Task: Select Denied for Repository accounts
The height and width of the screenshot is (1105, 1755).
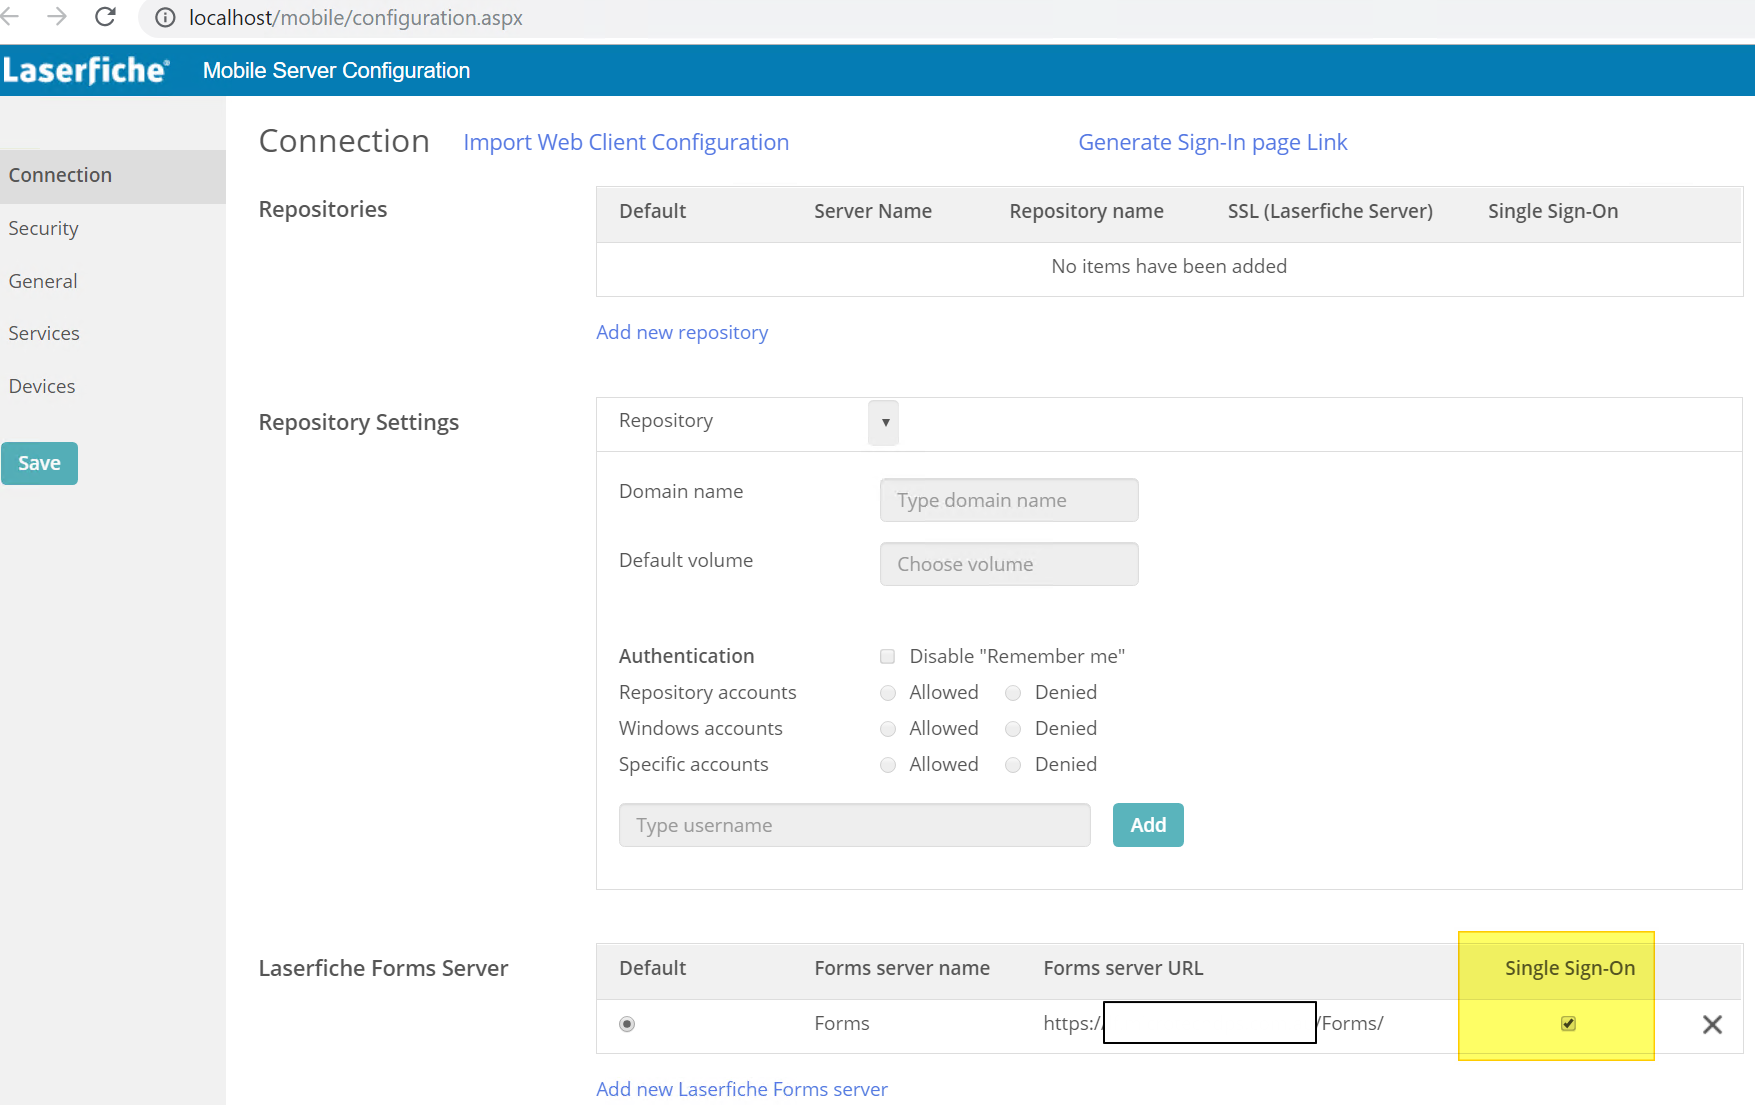Action: click(1013, 693)
